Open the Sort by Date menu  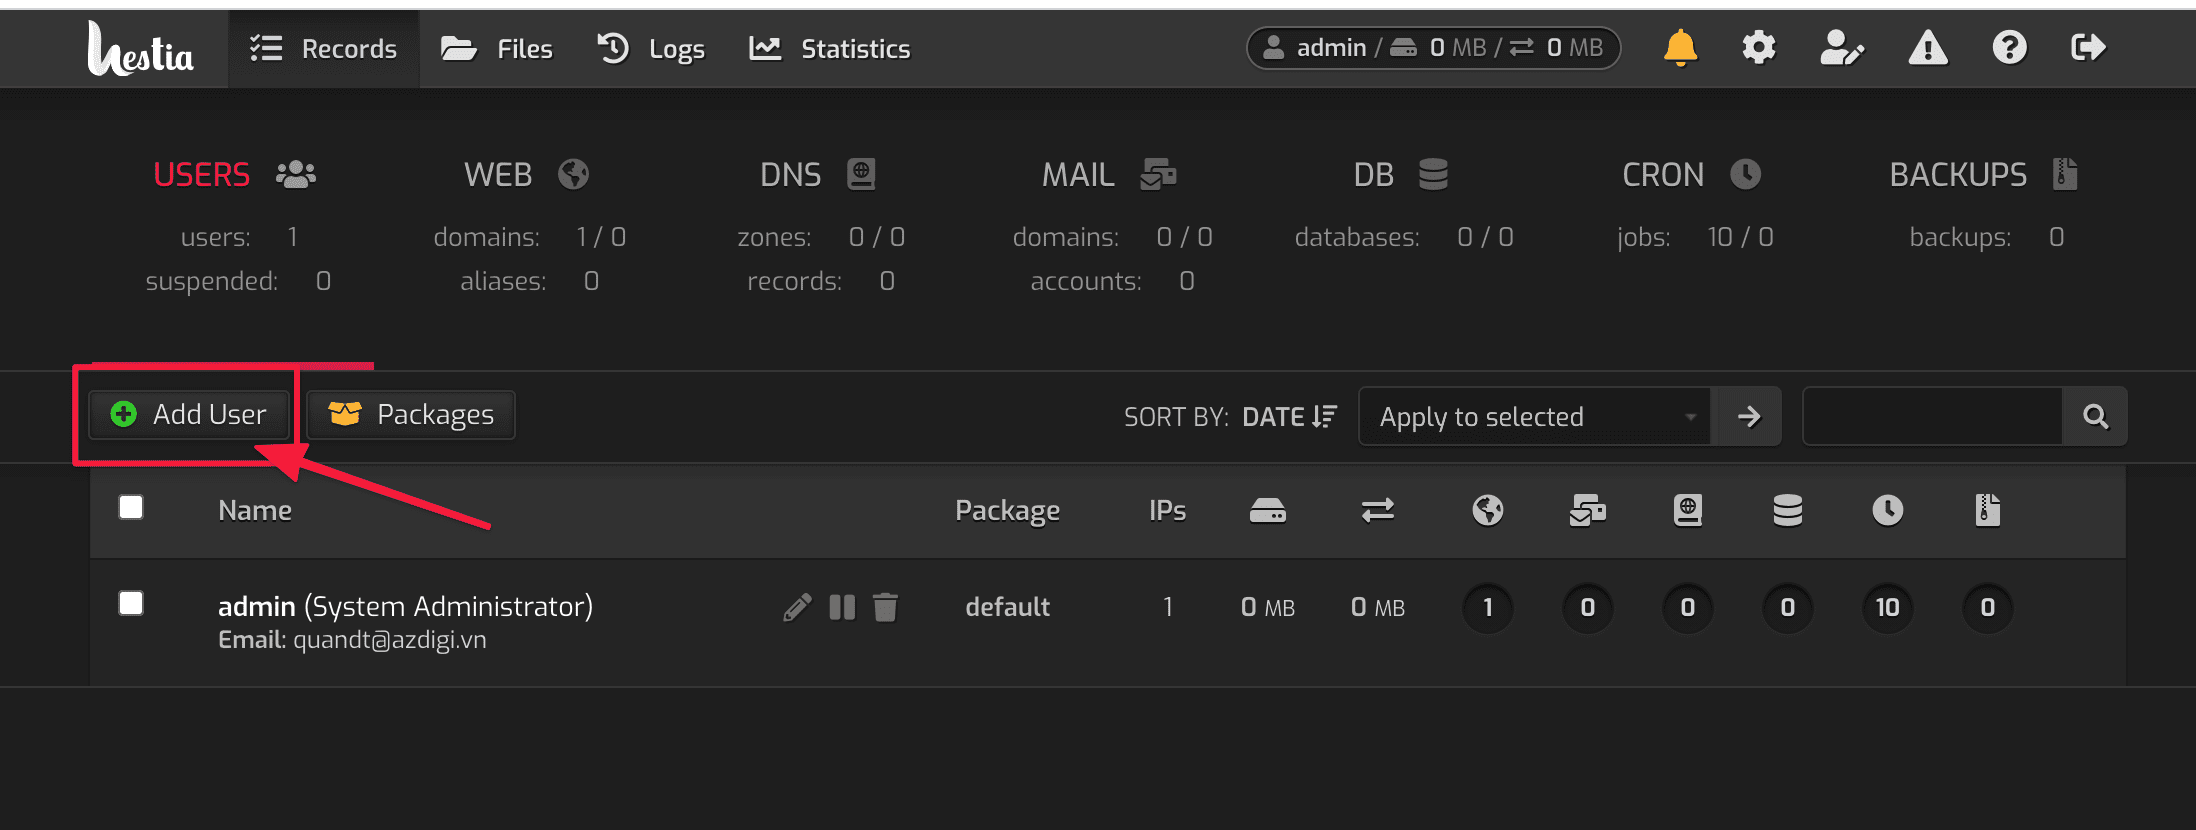1288,417
